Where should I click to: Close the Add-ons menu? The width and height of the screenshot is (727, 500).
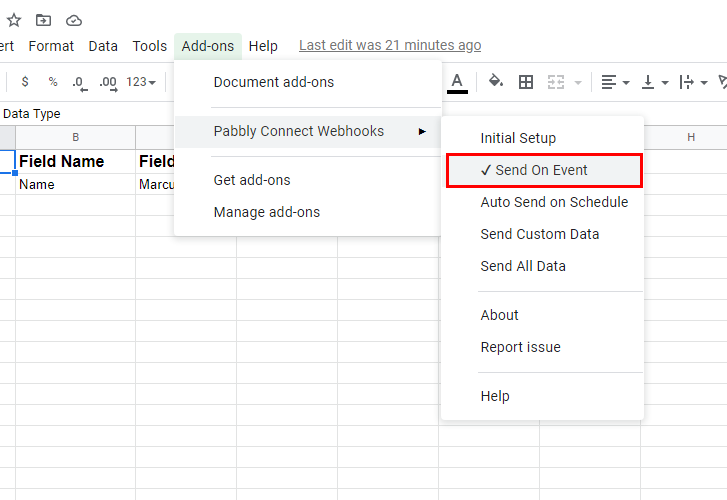[x=208, y=46]
